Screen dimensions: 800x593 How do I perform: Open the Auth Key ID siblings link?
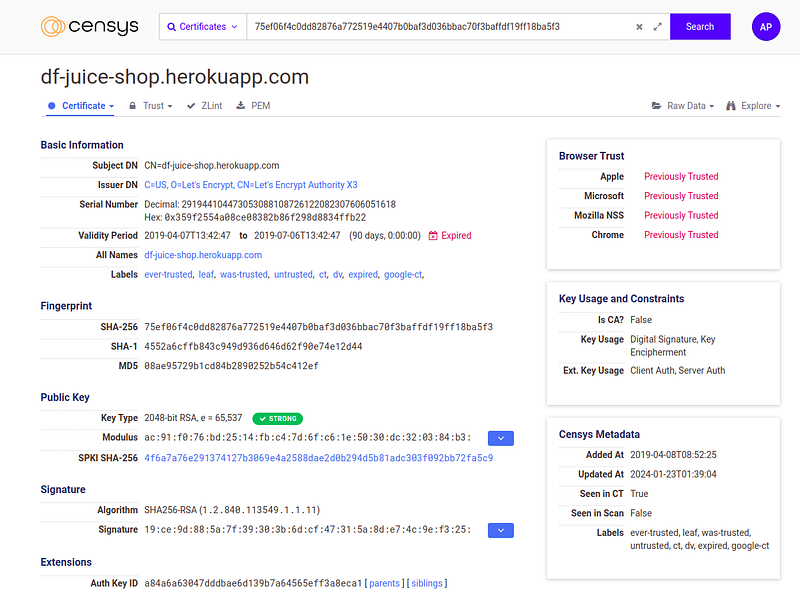[x=427, y=583]
